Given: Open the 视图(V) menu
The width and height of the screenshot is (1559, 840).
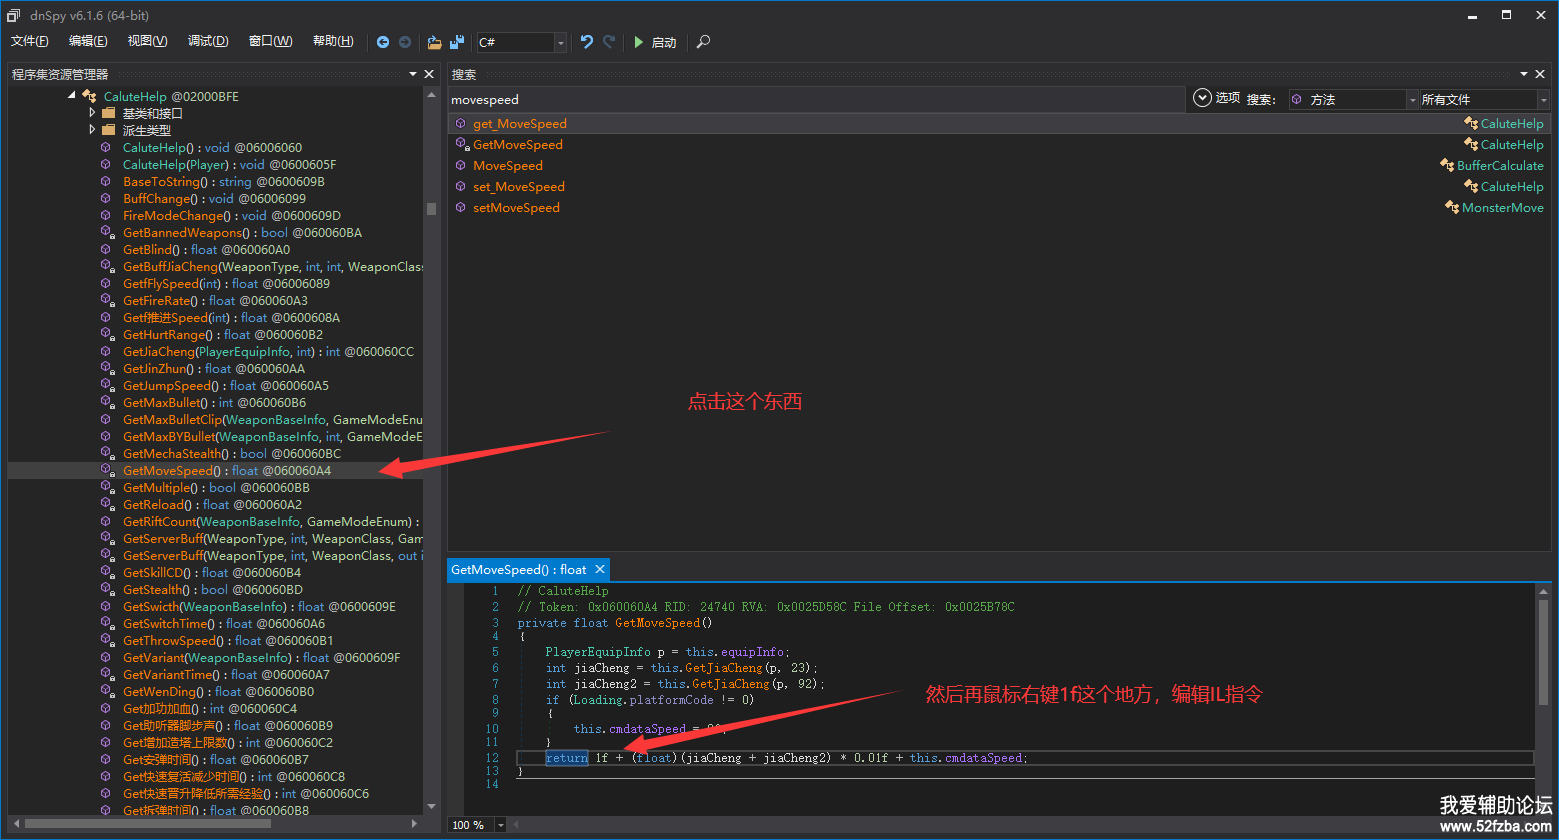Looking at the screenshot, I should tap(148, 41).
